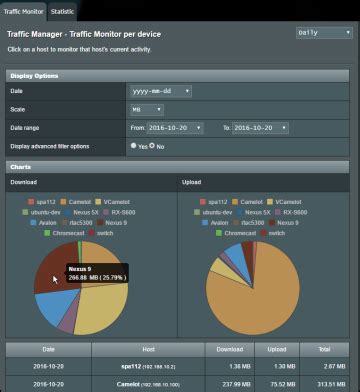Select No for advanced filter options

pos(152,146)
